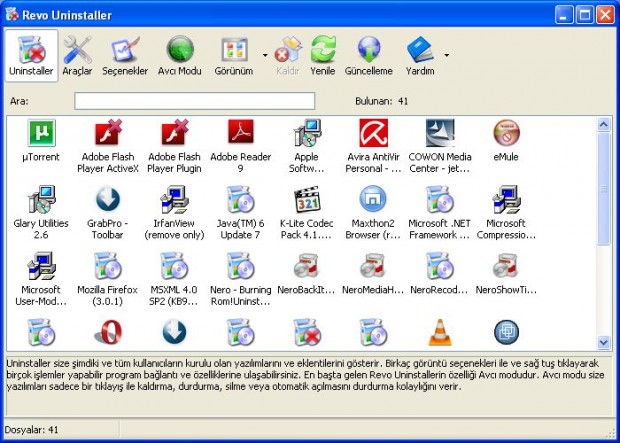Minimize the Revo Uninstaller window
This screenshot has height=443, width=620.
(x=564, y=15)
